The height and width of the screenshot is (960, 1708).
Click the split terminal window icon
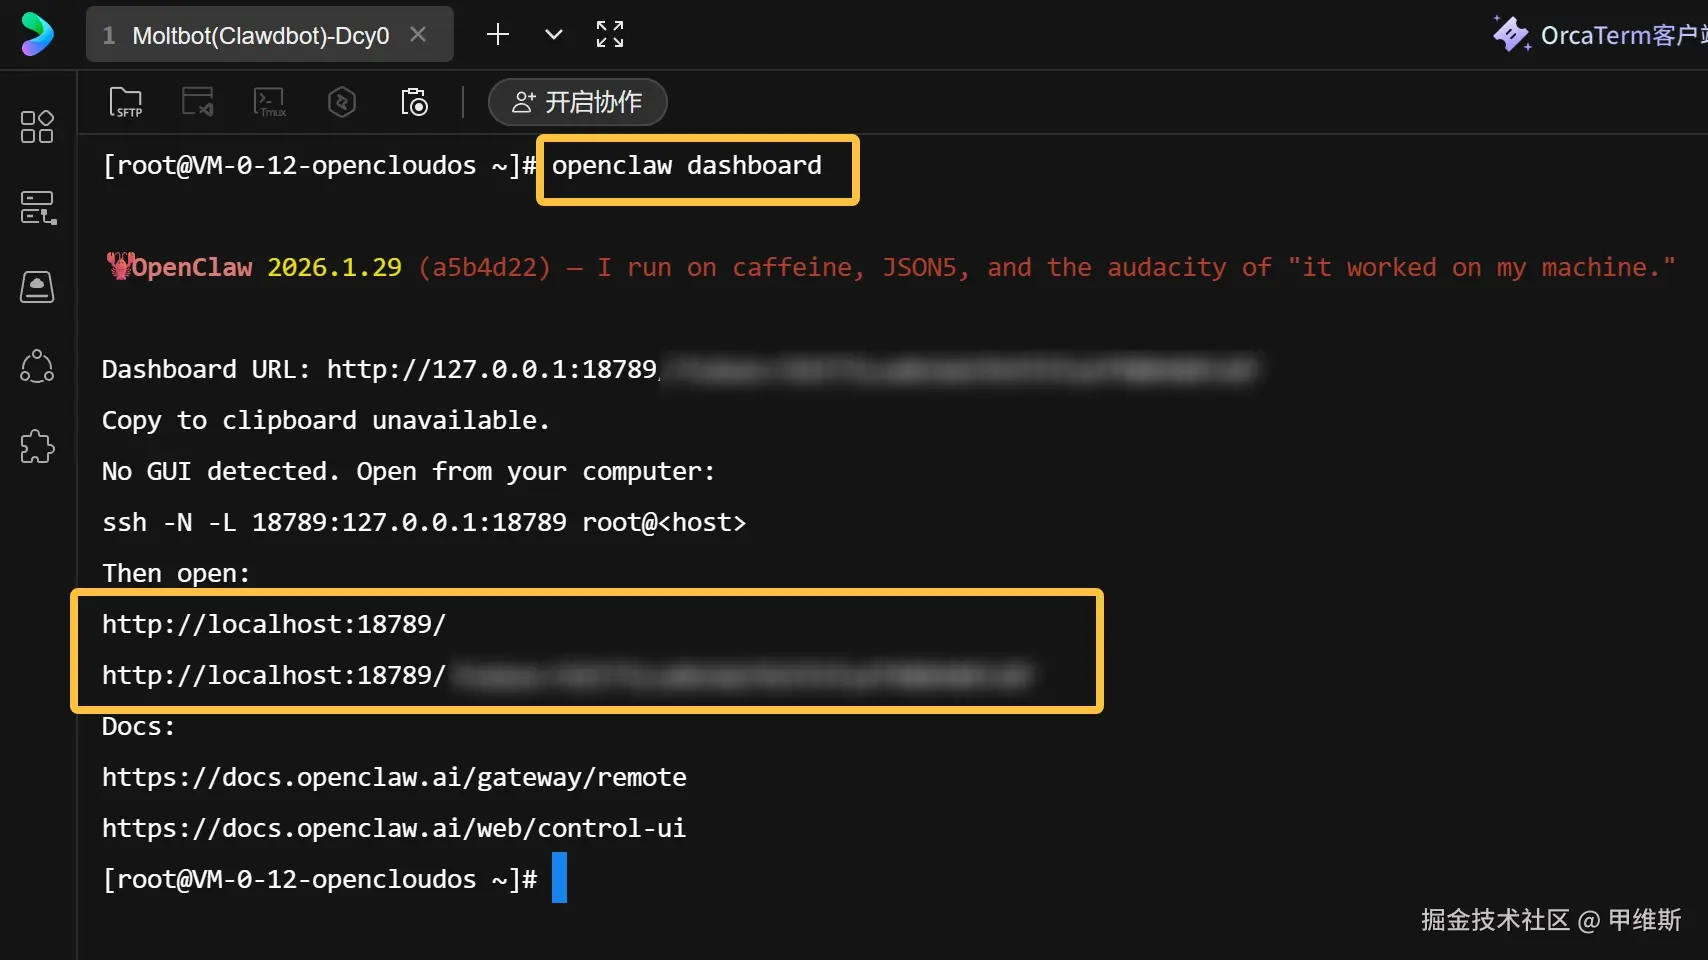click(198, 102)
